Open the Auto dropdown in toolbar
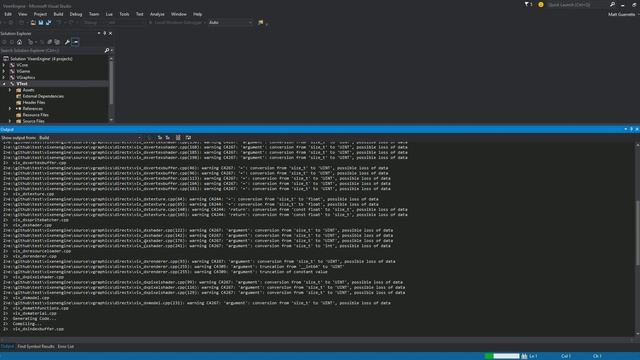Screen dimensions: 640x360 pyautogui.click(x=231, y=23)
